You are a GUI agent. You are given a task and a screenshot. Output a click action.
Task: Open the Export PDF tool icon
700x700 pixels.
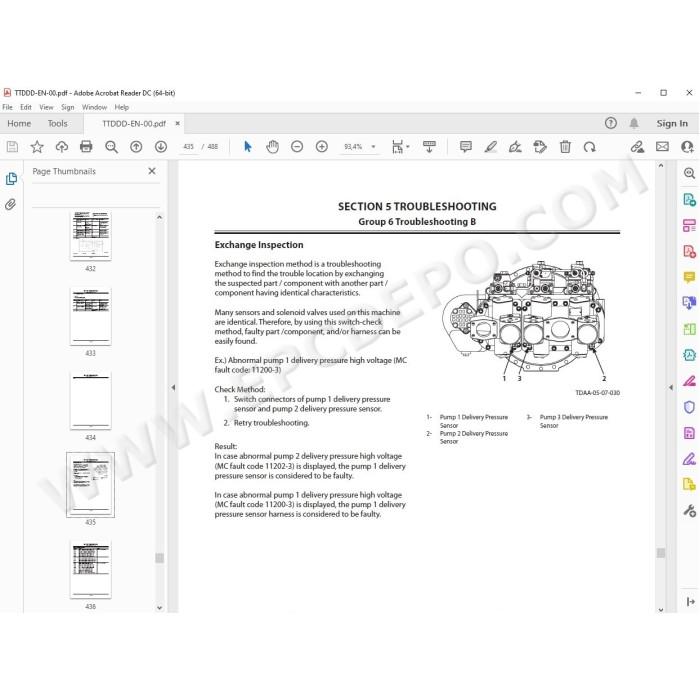689,199
